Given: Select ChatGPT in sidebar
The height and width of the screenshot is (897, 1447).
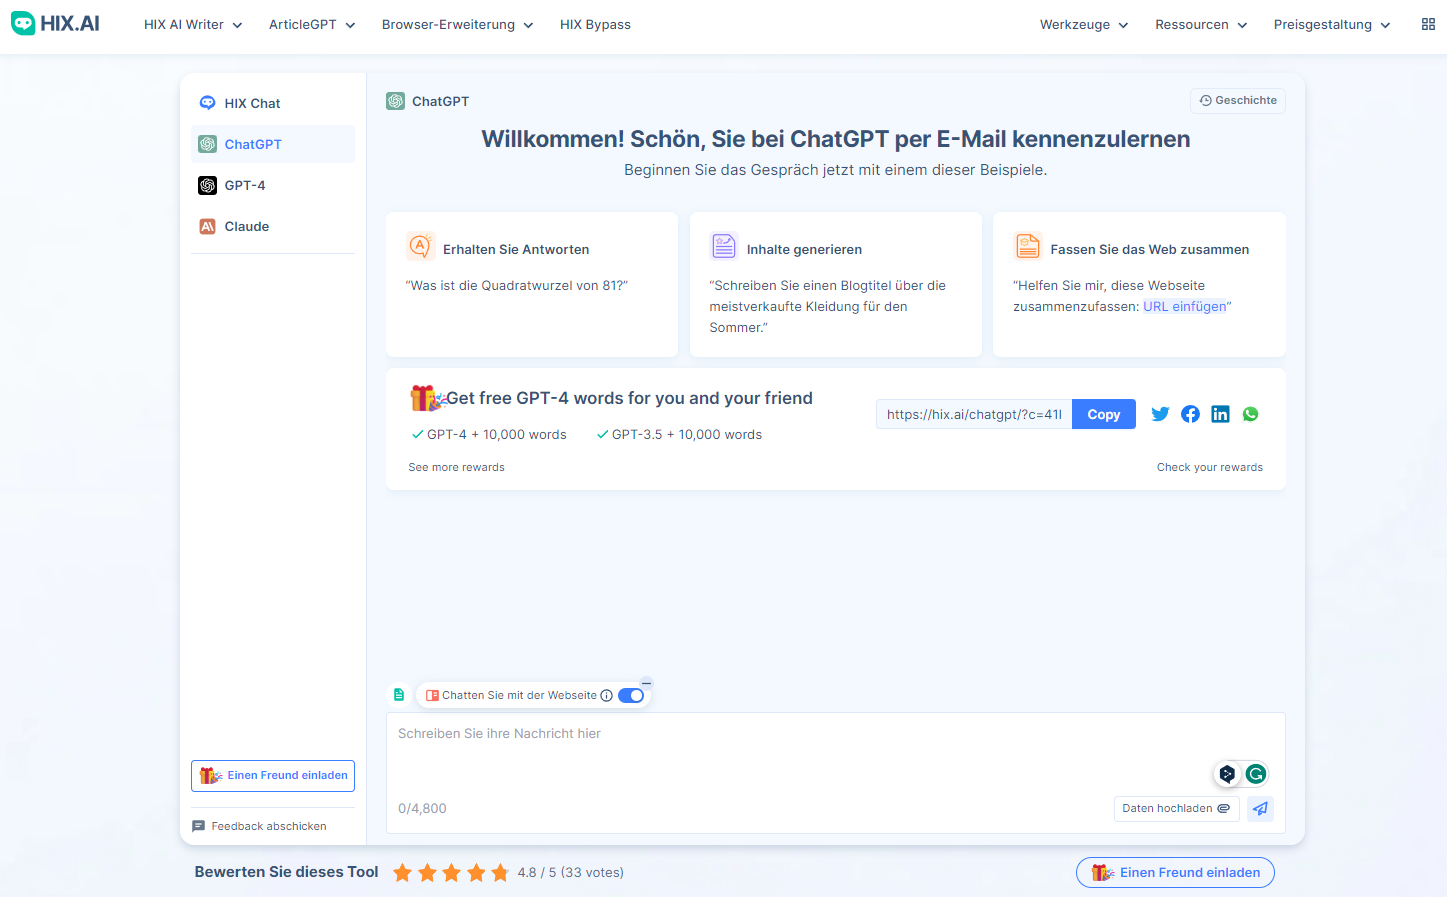Looking at the screenshot, I should point(273,144).
